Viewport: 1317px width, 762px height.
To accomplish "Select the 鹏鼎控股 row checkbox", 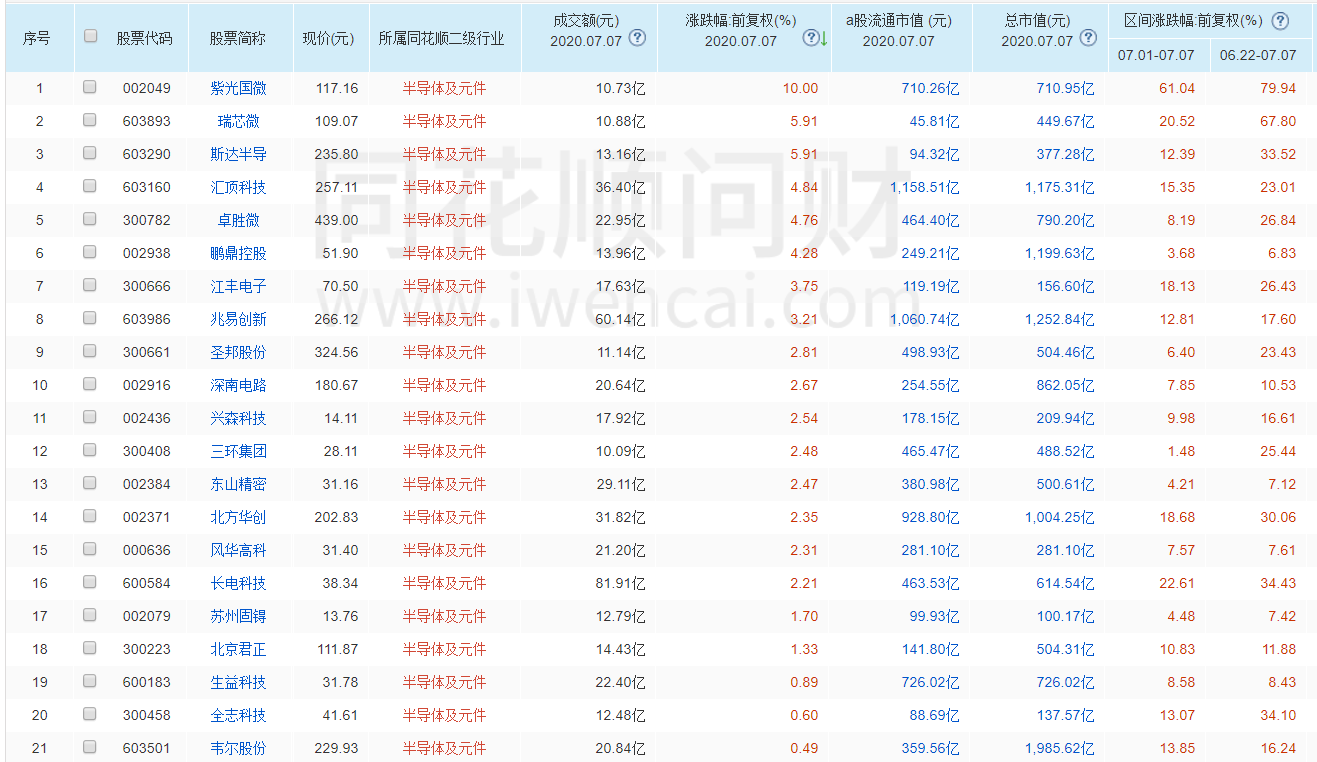I will tap(90, 252).
